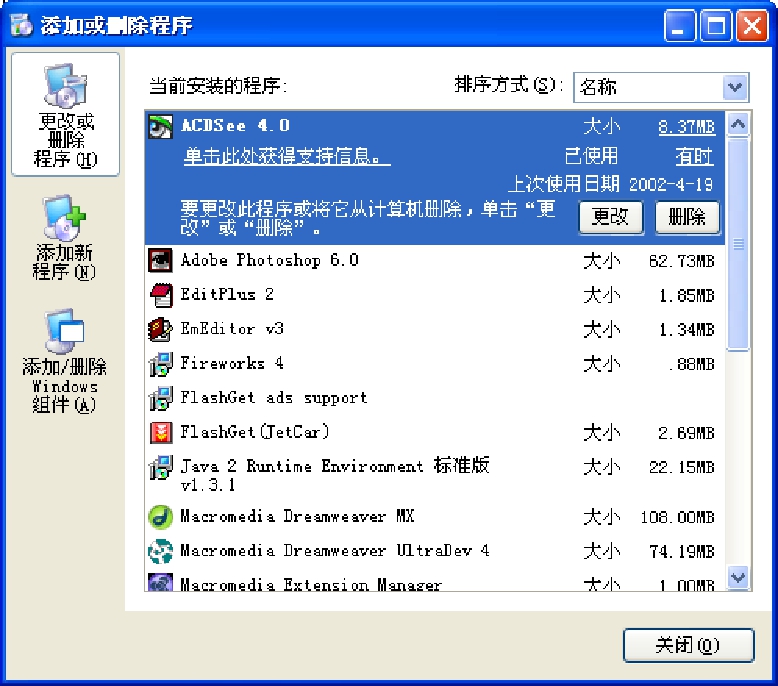Image resolution: width=778 pixels, height=686 pixels.
Task: Click the 62.73MB size value
Action: [682, 261]
